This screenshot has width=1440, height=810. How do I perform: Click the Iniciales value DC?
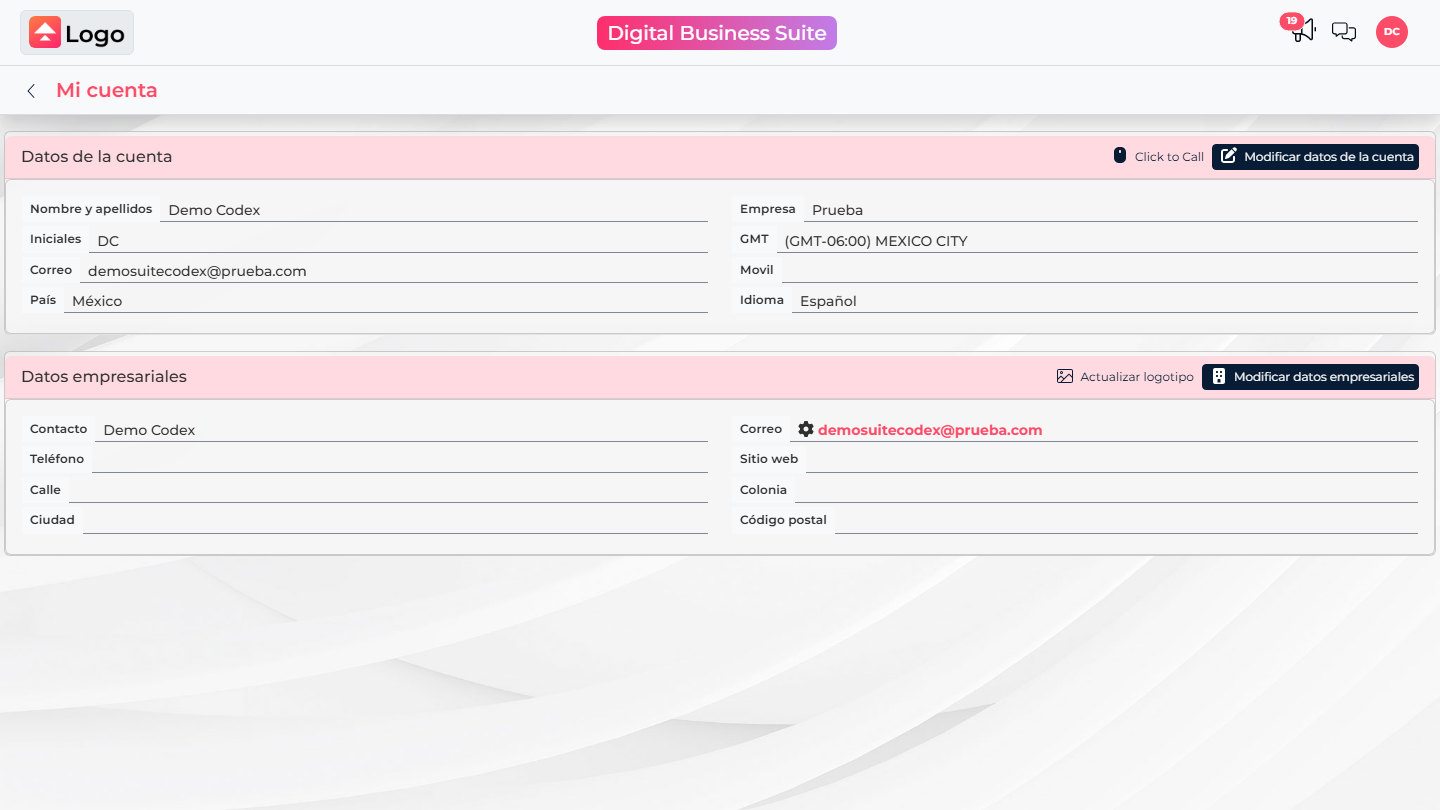398,241
